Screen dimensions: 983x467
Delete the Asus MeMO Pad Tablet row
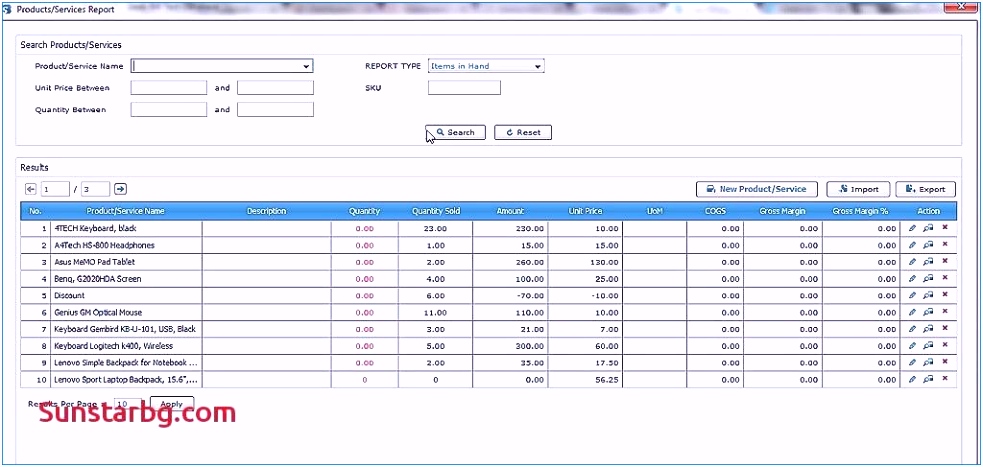point(945,261)
